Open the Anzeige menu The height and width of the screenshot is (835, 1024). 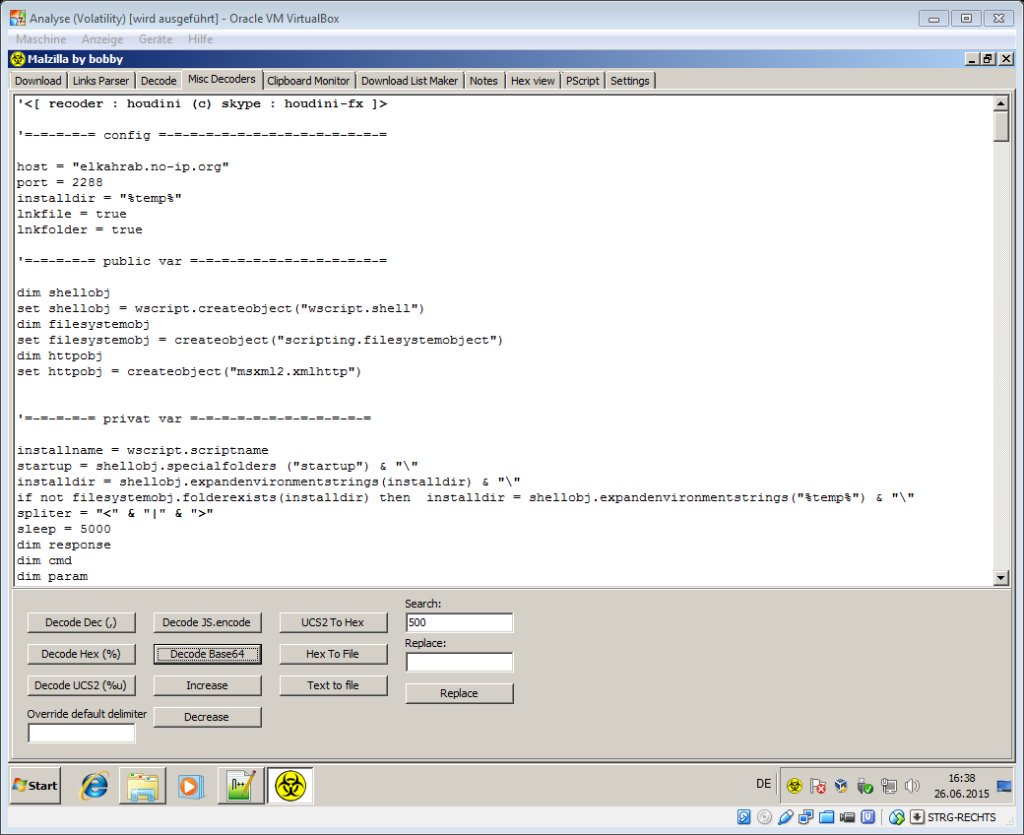[x=102, y=39]
